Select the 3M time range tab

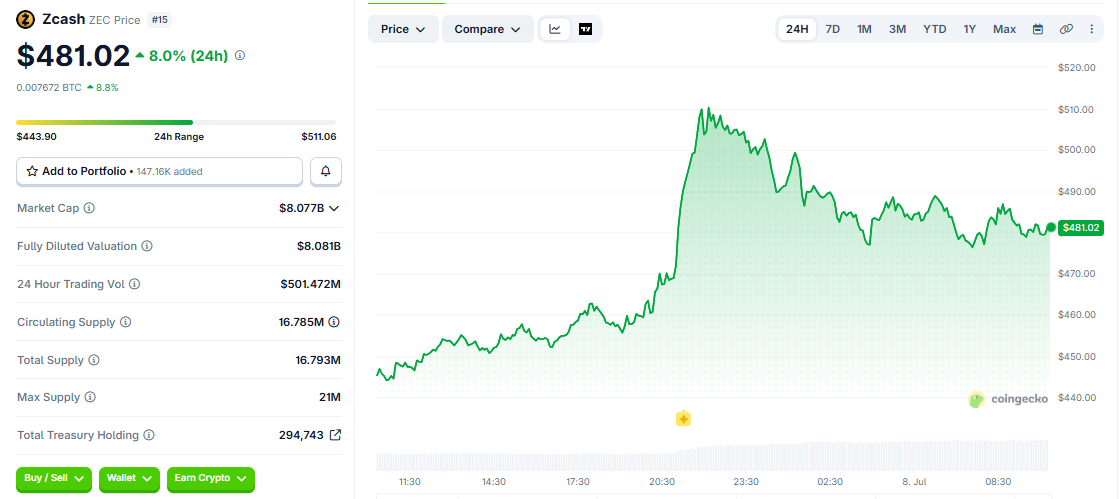[898, 29]
